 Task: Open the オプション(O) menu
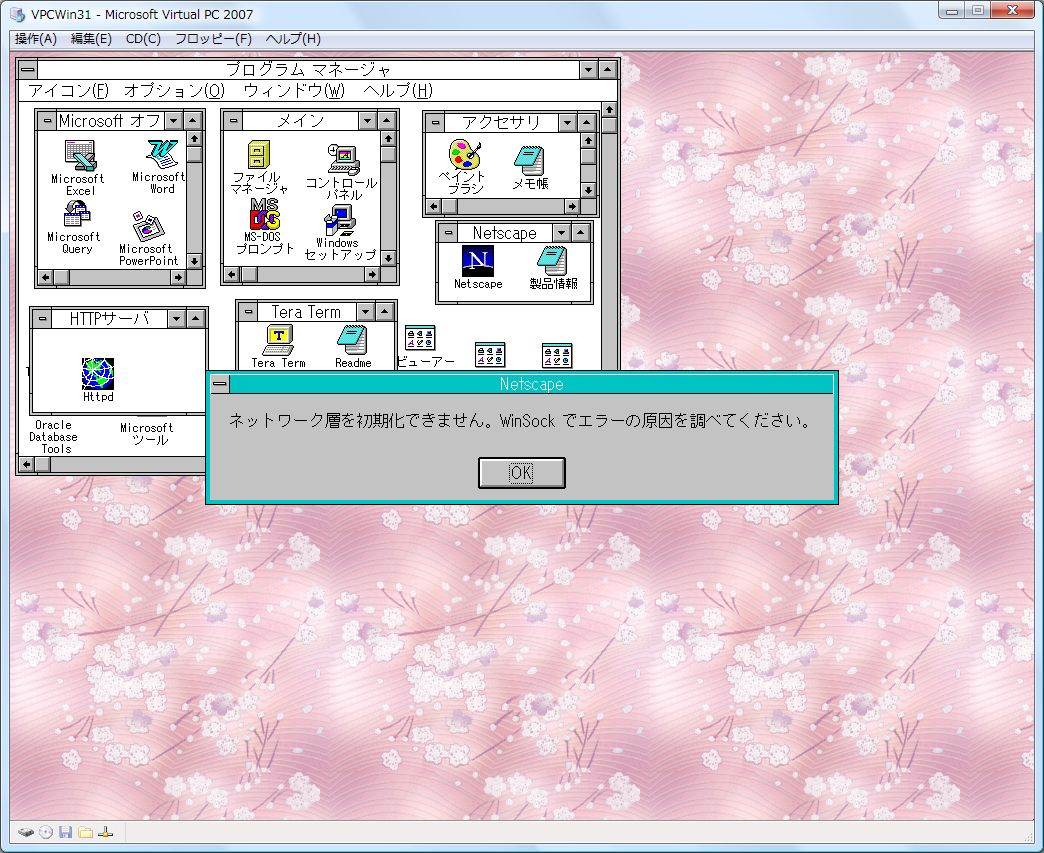point(174,91)
